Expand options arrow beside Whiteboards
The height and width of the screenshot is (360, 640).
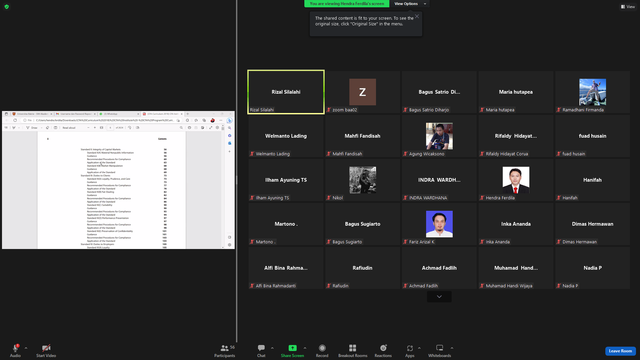pyautogui.click(x=452, y=348)
